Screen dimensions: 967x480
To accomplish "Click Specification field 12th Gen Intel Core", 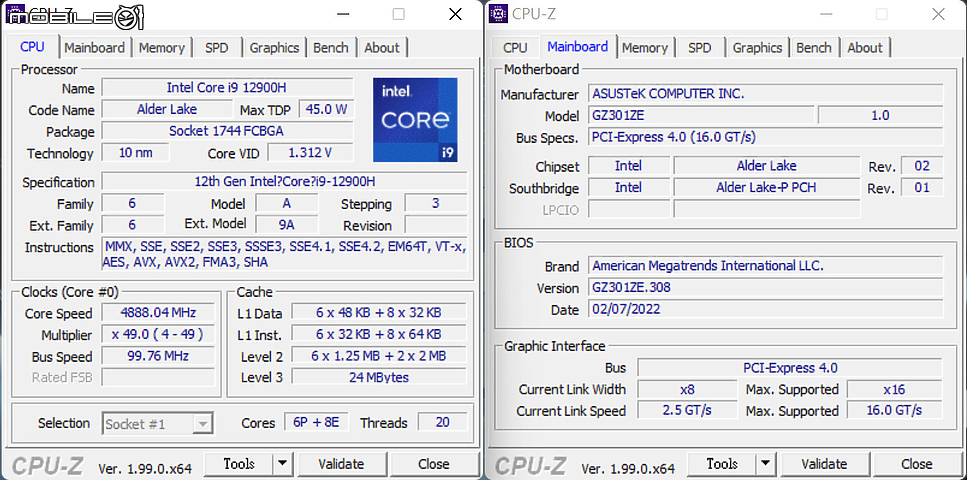I will click(x=285, y=181).
